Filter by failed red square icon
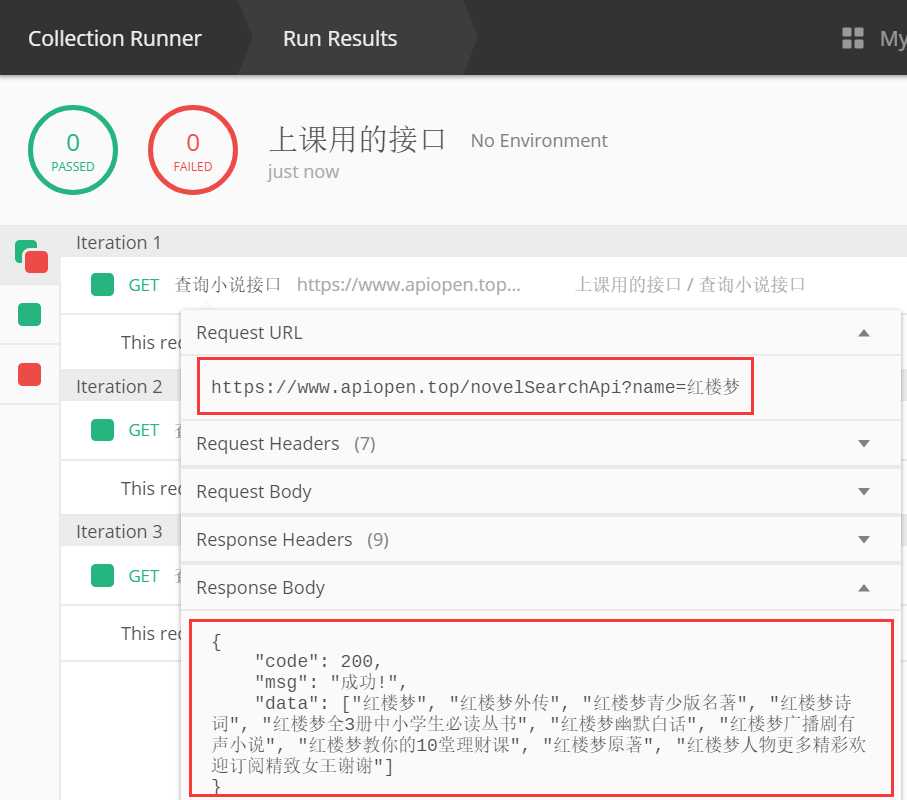Screen dimensions: 907x800 pos(30,374)
